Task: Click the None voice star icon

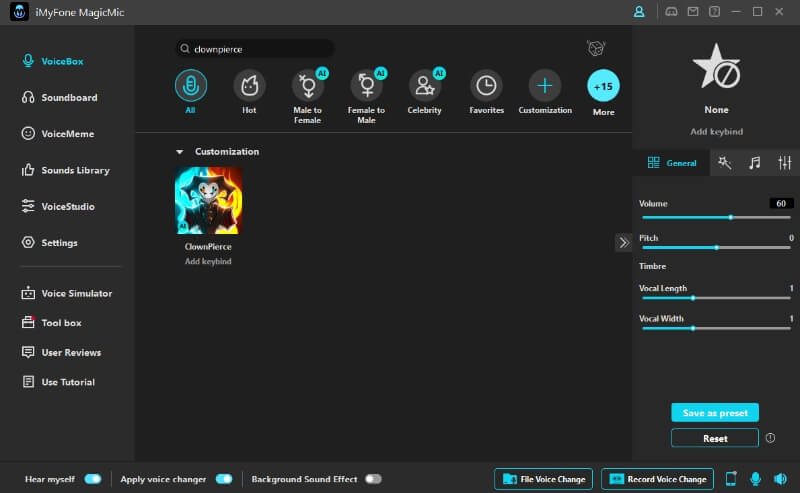Action: 716,66
